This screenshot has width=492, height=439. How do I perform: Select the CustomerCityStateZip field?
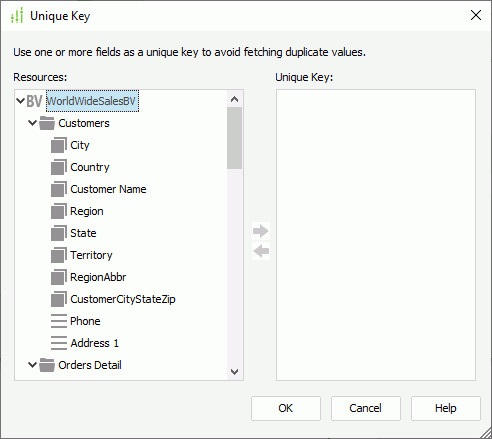[x=123, y=299]
